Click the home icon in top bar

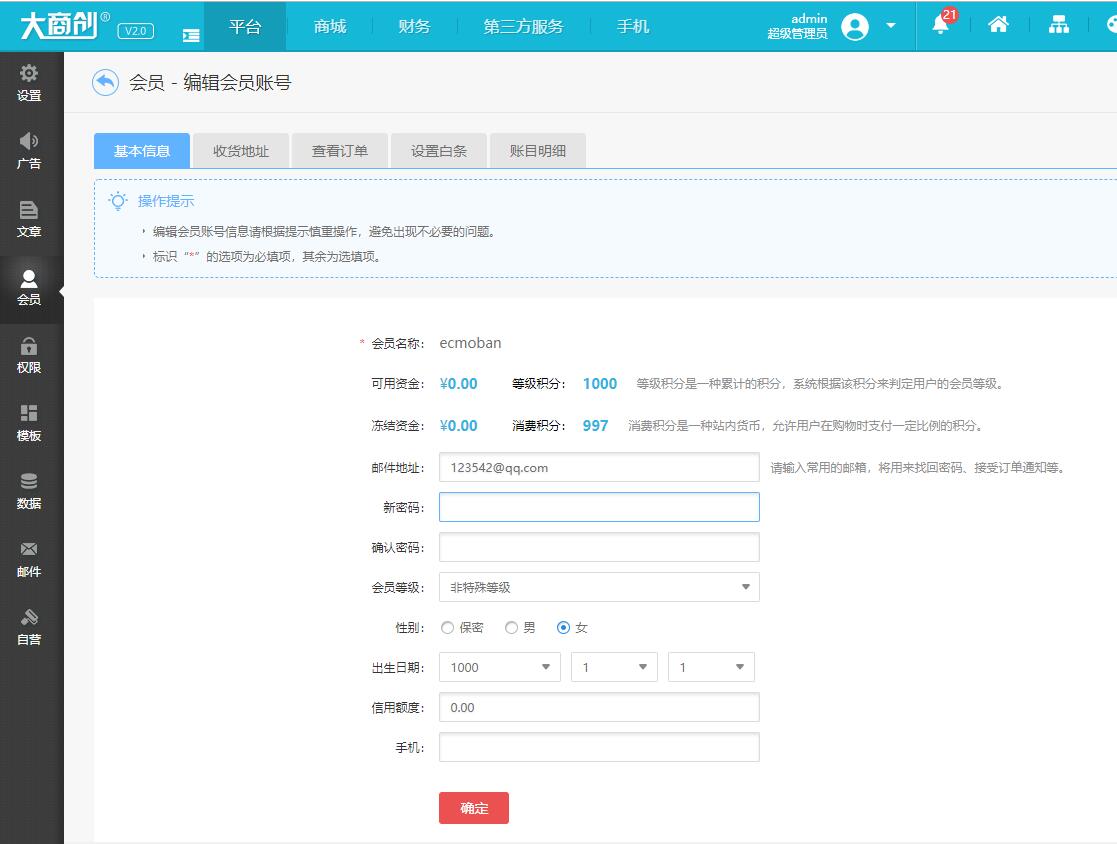(x=999, y=26)
